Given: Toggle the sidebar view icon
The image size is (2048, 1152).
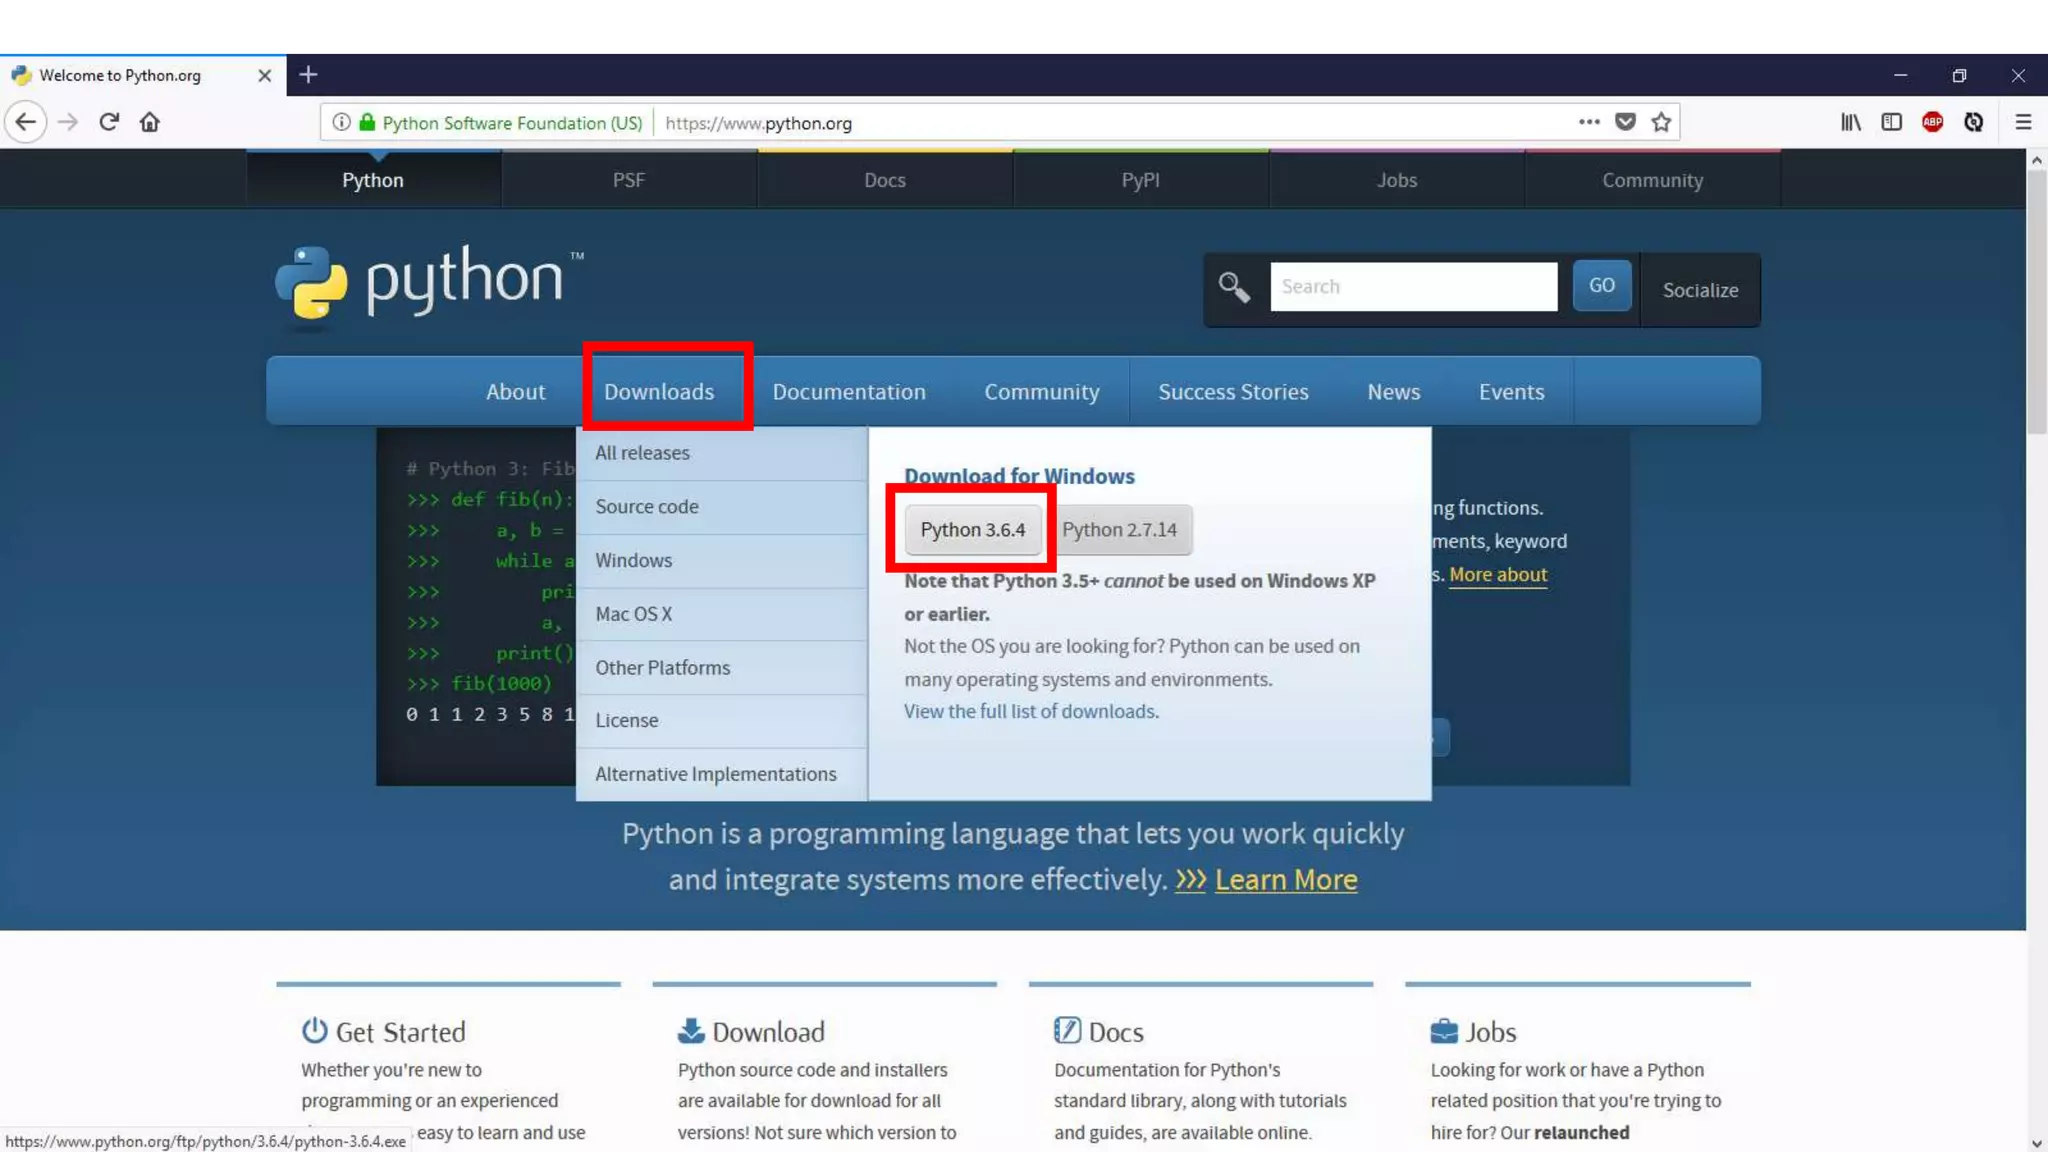Looking at the screenshot, I should click(x=1892, y=122).
